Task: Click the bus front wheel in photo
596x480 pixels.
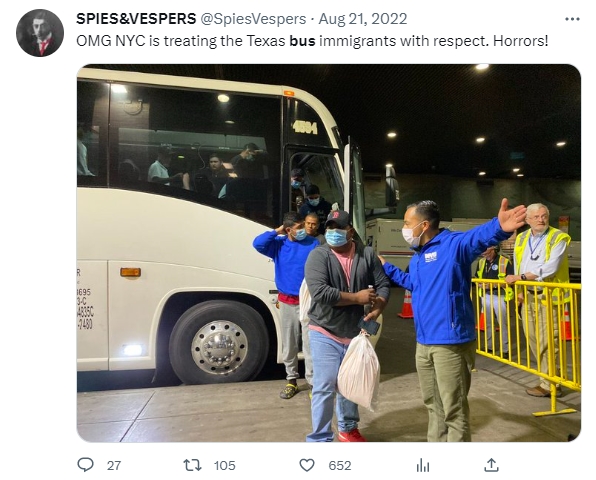Action: pos(219,342)
